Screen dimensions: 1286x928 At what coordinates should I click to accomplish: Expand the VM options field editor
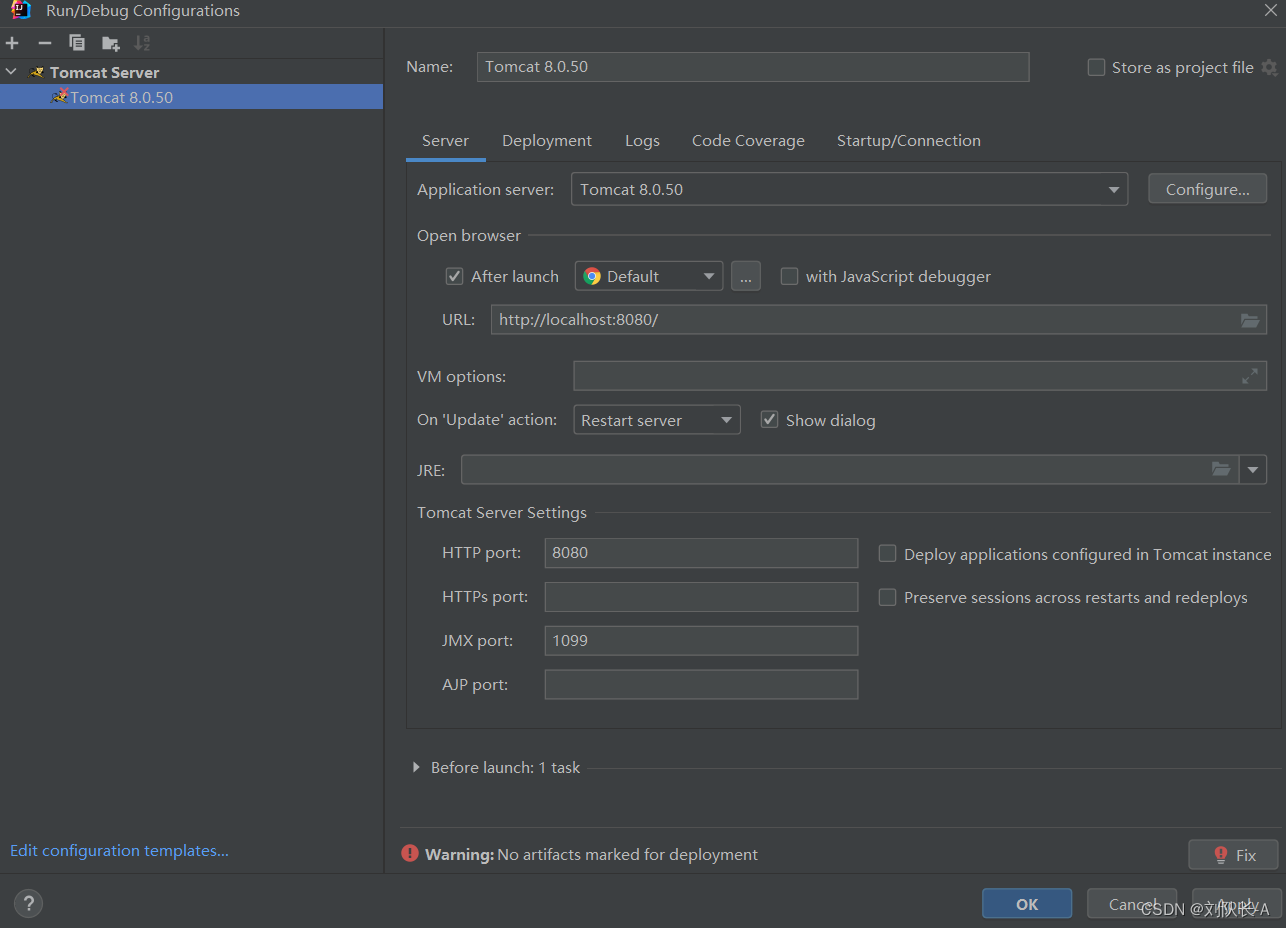1250,376
